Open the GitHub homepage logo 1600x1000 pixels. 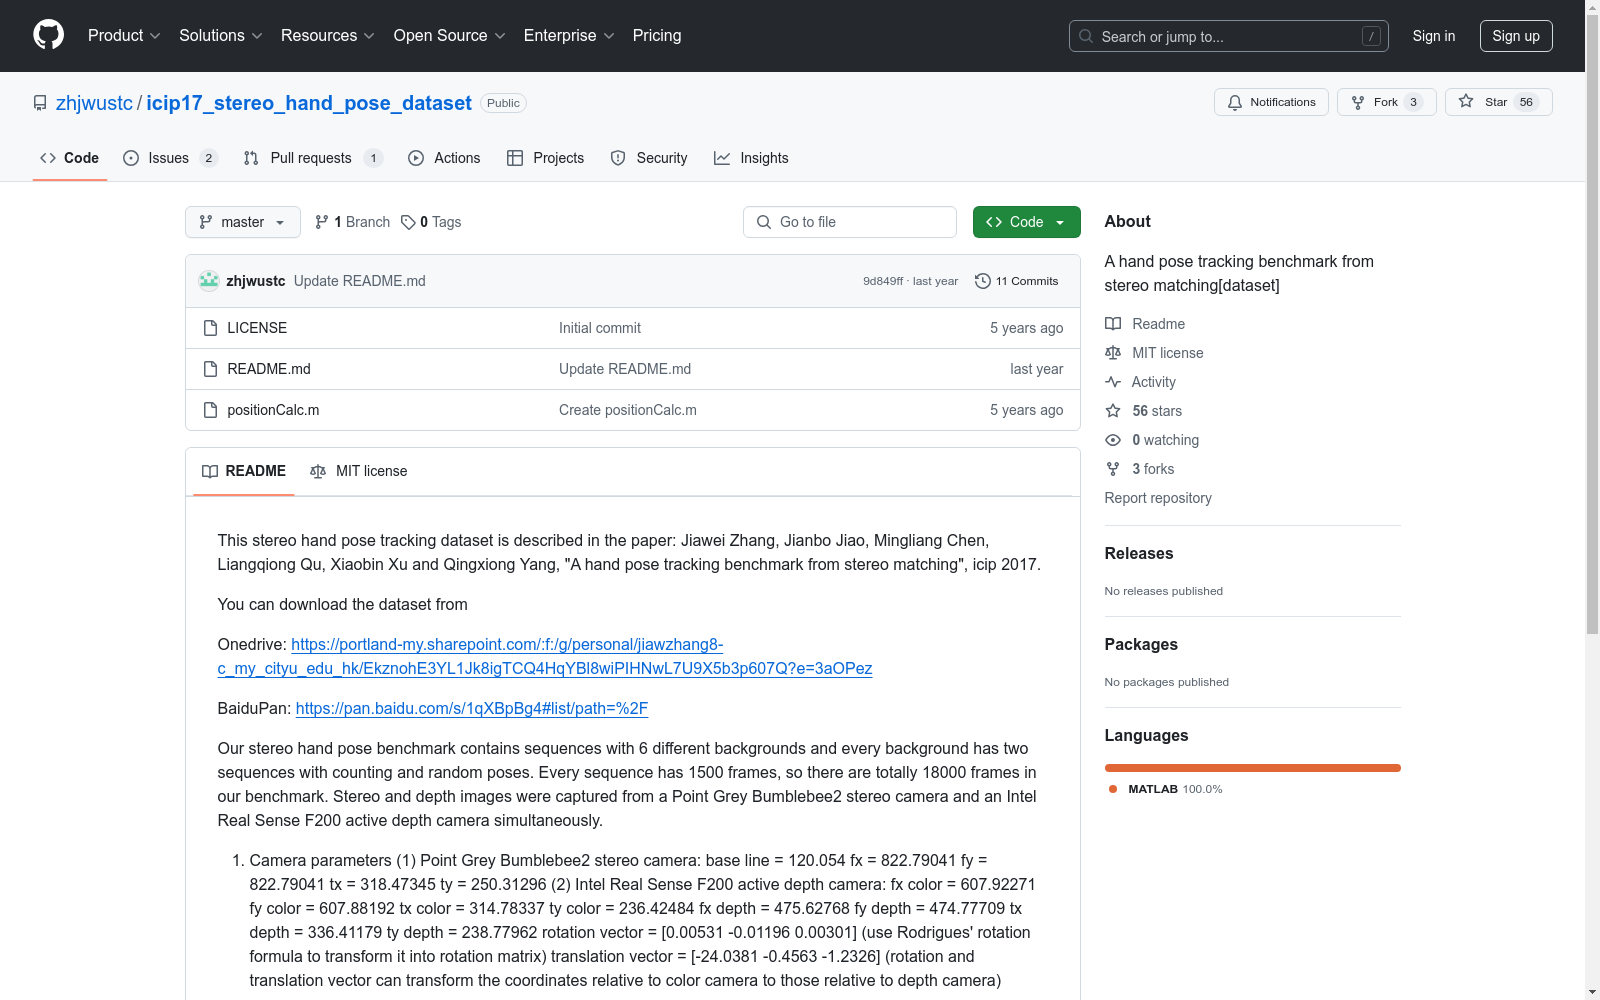pos(48,35)
